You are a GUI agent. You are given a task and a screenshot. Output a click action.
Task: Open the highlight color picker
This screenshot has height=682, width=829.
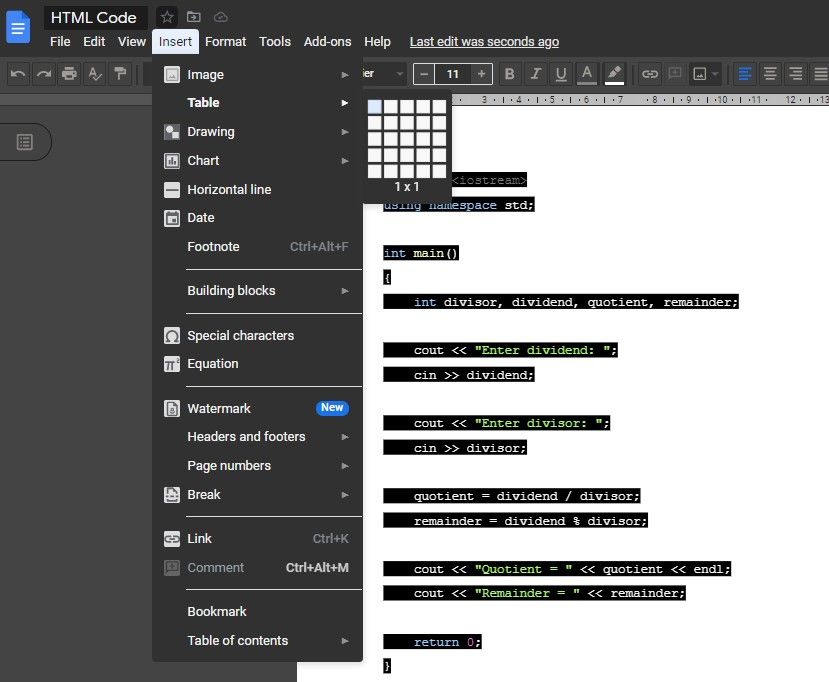(x=615, y=73)
